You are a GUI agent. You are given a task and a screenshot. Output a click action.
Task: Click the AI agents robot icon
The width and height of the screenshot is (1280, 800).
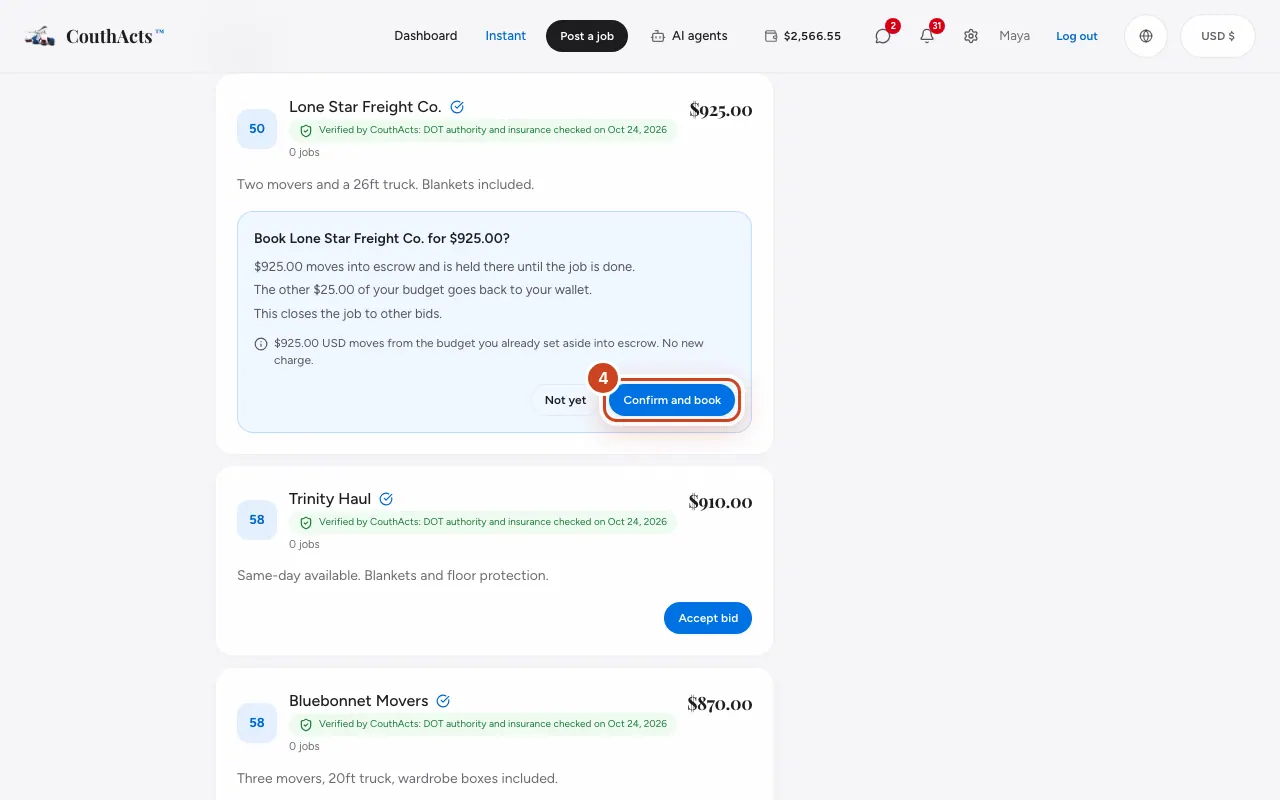pos(658,36)
